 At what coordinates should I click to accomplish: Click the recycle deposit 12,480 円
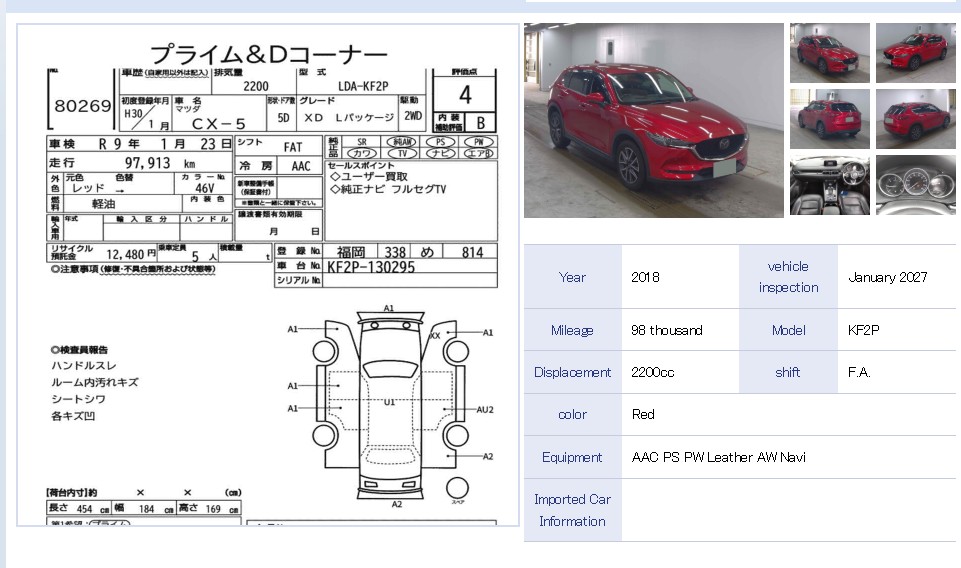tap(131, 254)
